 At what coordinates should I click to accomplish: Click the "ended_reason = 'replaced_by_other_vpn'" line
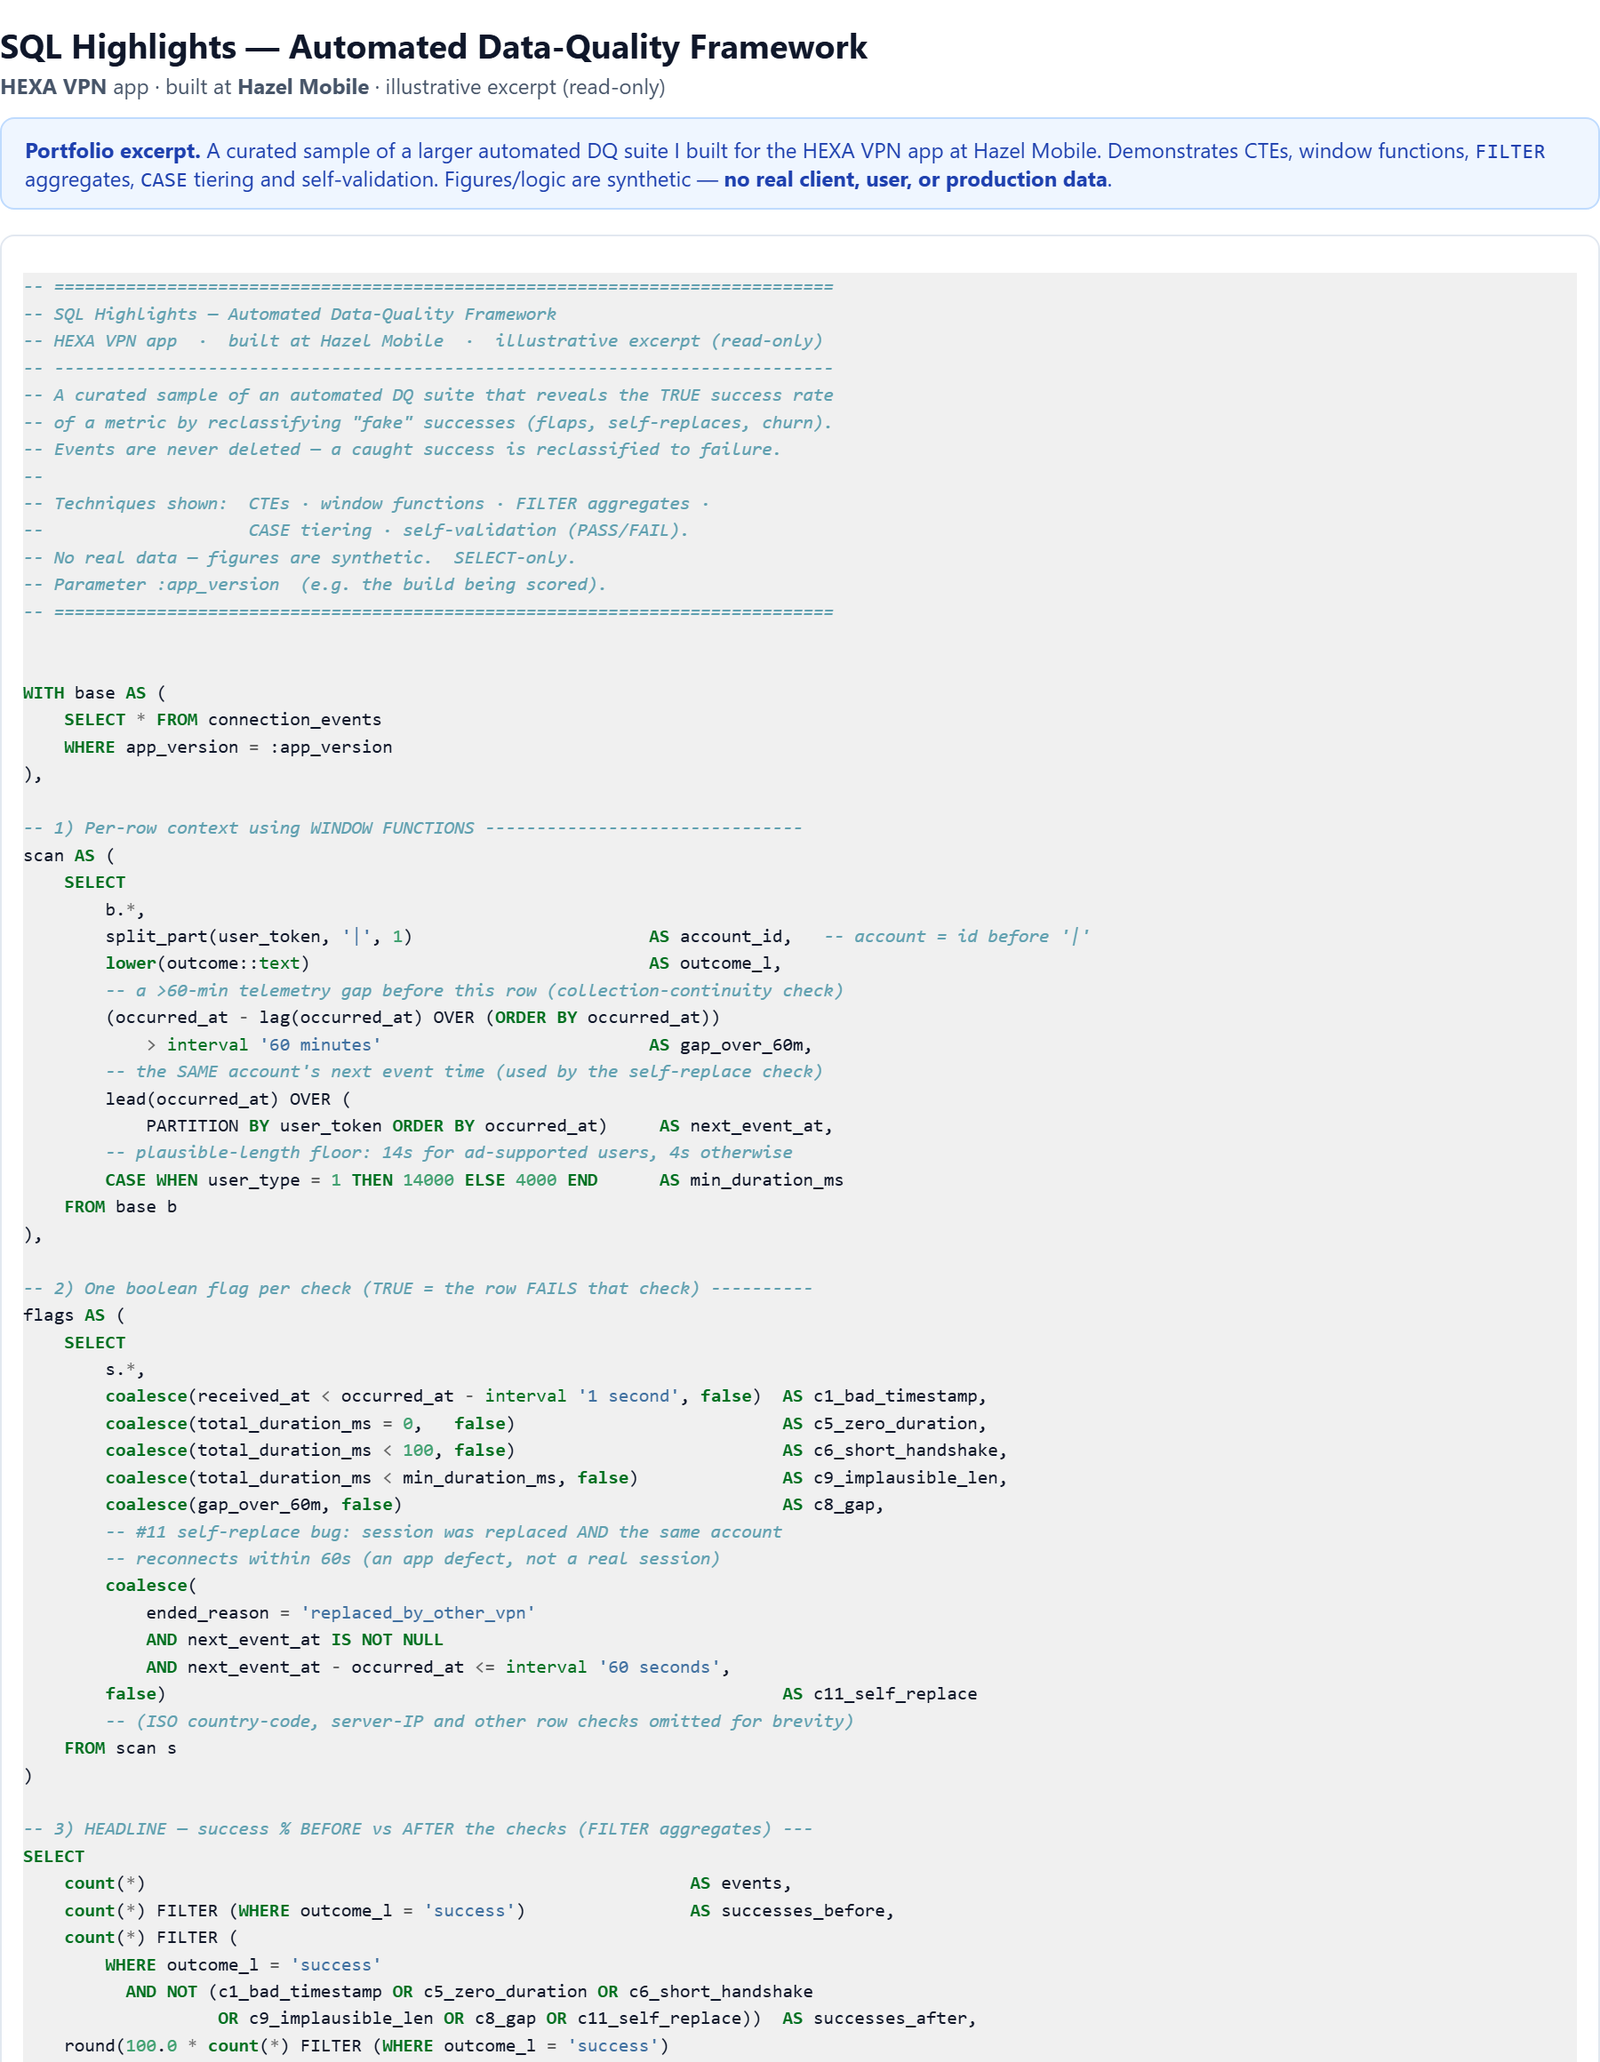(x=341, y=1613)
